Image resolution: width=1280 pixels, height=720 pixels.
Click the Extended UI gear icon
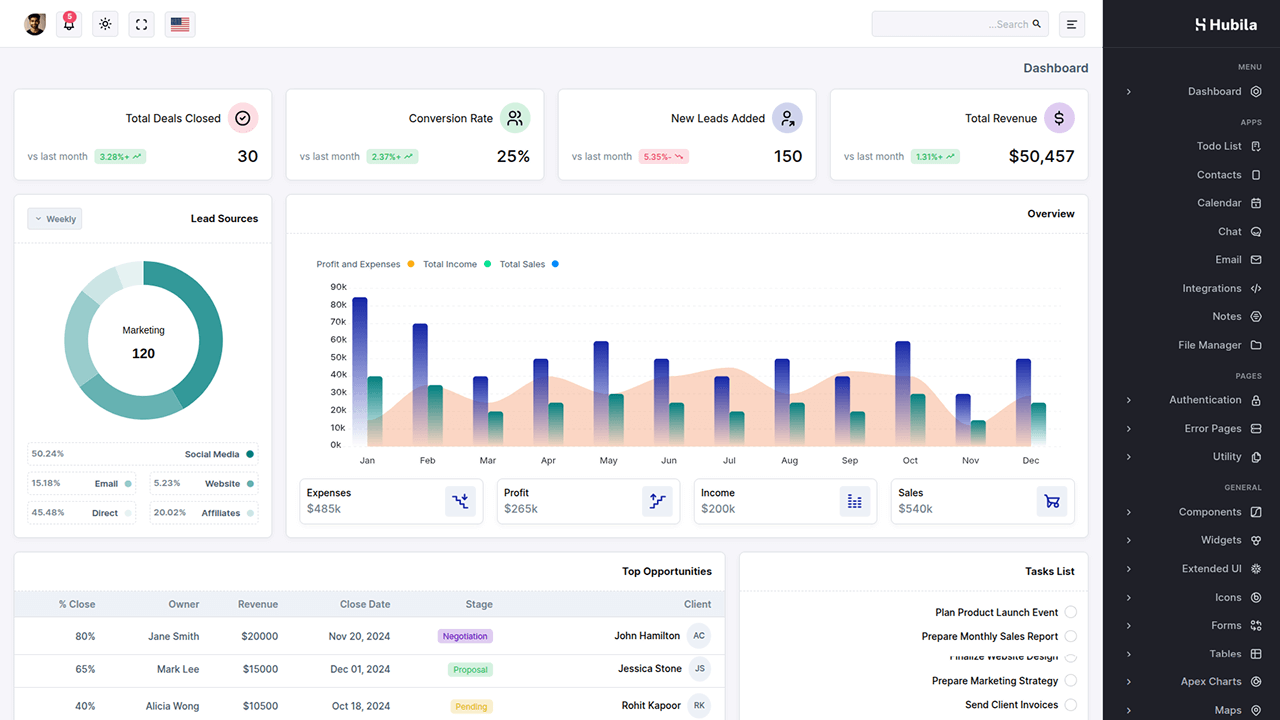1256,569
